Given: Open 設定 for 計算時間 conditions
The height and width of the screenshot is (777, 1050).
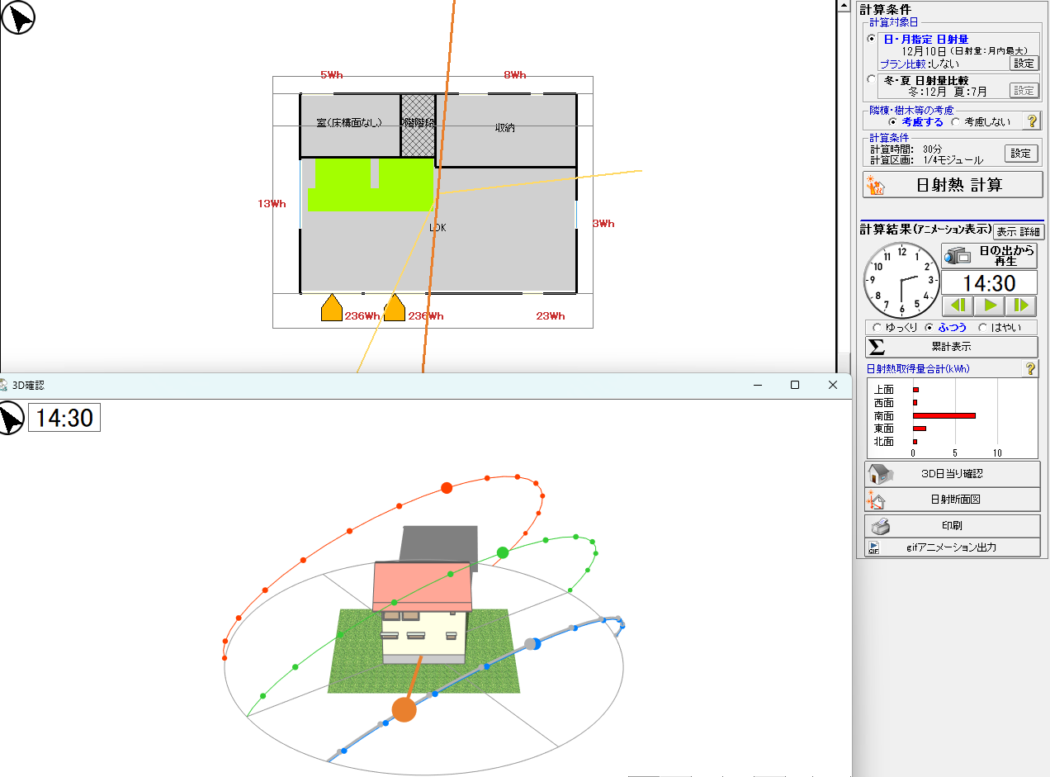Looking at the screenshot, I should pos(1020,153).
